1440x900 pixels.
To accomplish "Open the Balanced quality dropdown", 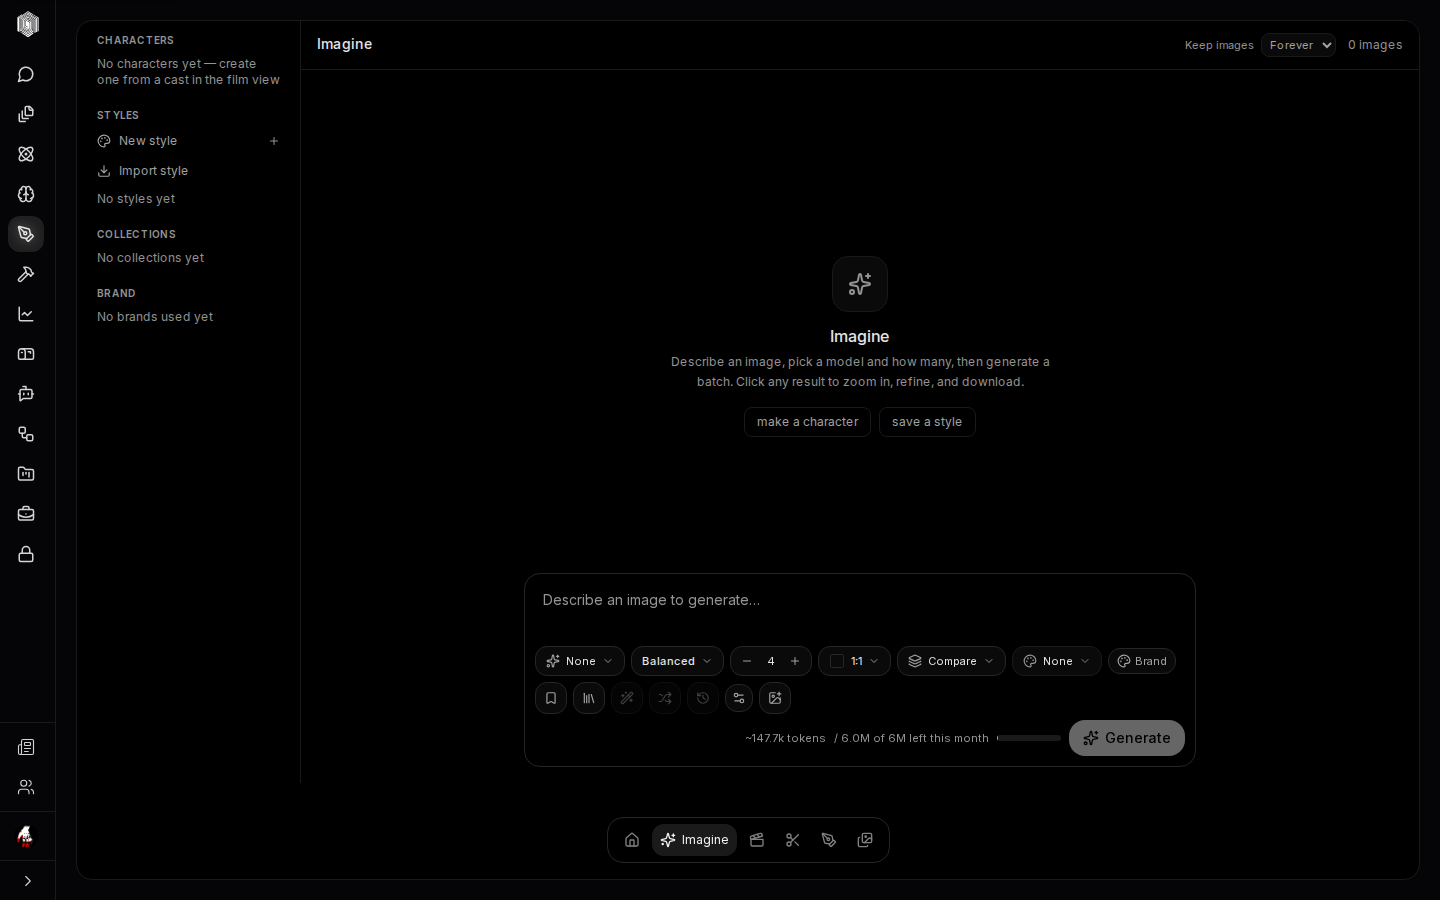I will (677, 661).
